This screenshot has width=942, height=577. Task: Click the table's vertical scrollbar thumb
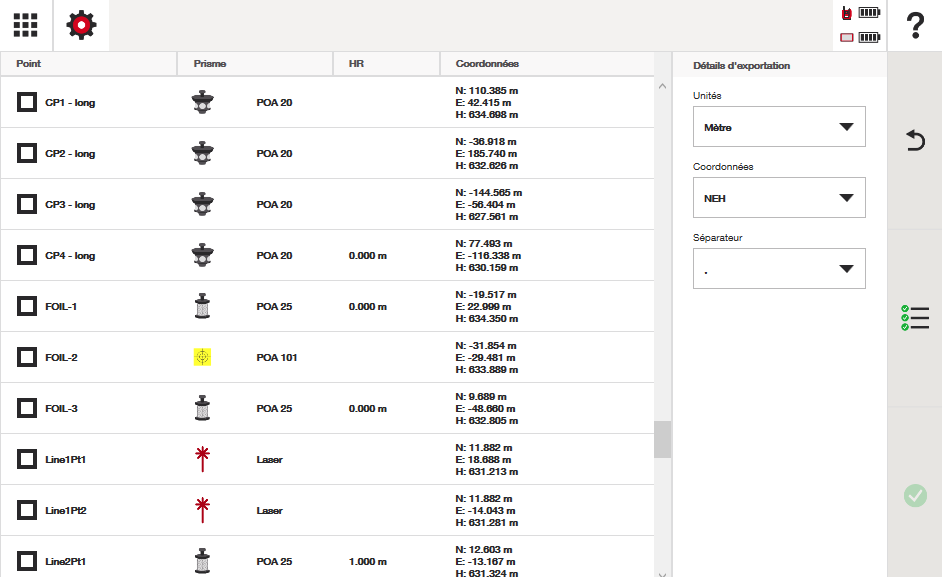(x=662, y=439)
